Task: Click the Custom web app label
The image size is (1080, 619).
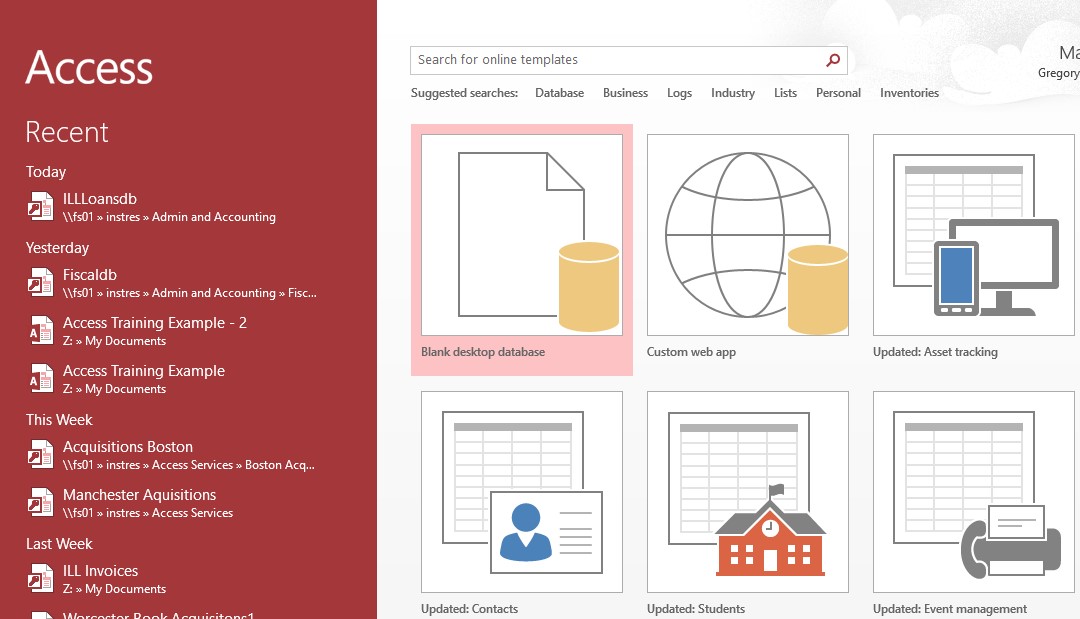Action: pyautogui.click(x=691, y=352)
